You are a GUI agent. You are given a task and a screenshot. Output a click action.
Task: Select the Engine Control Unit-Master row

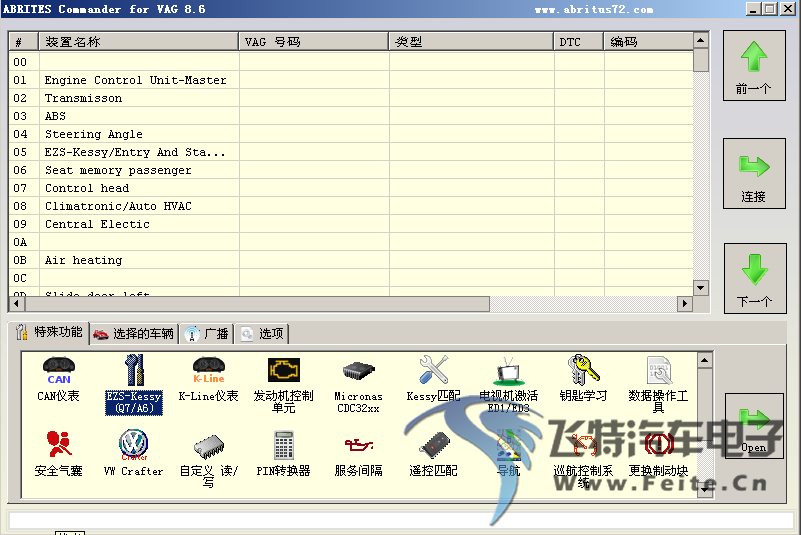click(351, 80)
